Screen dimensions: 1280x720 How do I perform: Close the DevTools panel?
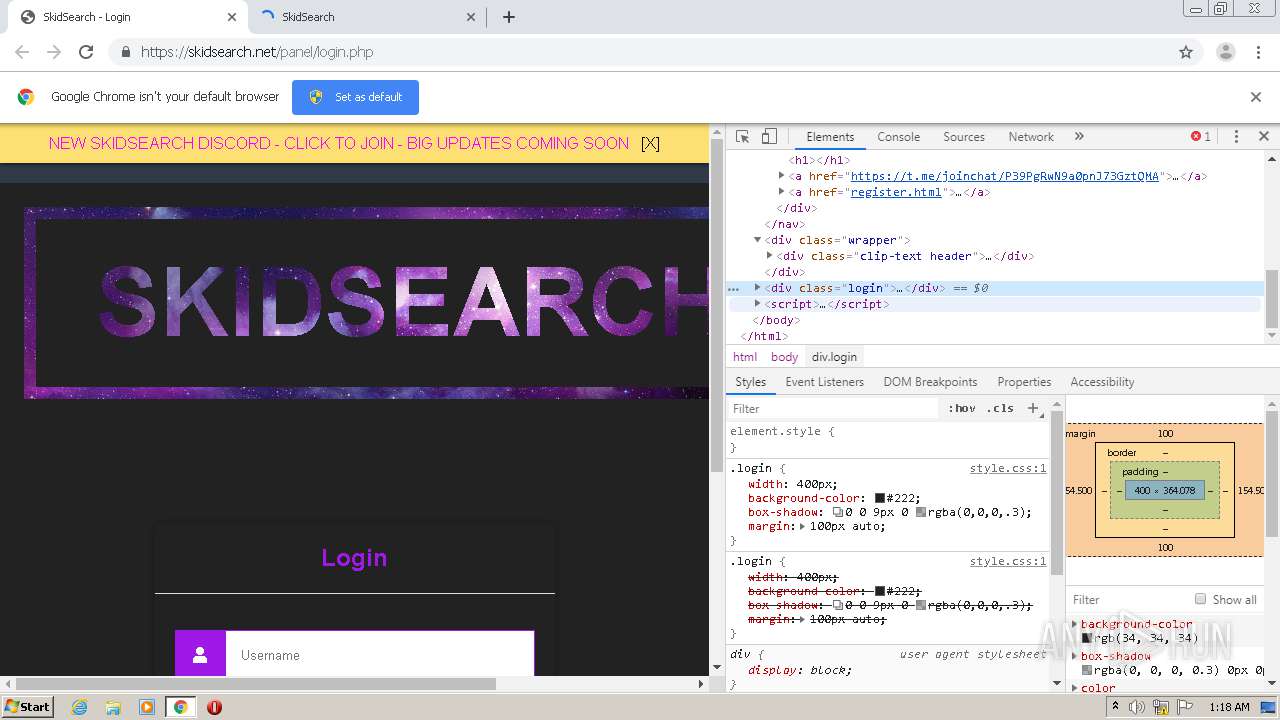point(1263,137)
